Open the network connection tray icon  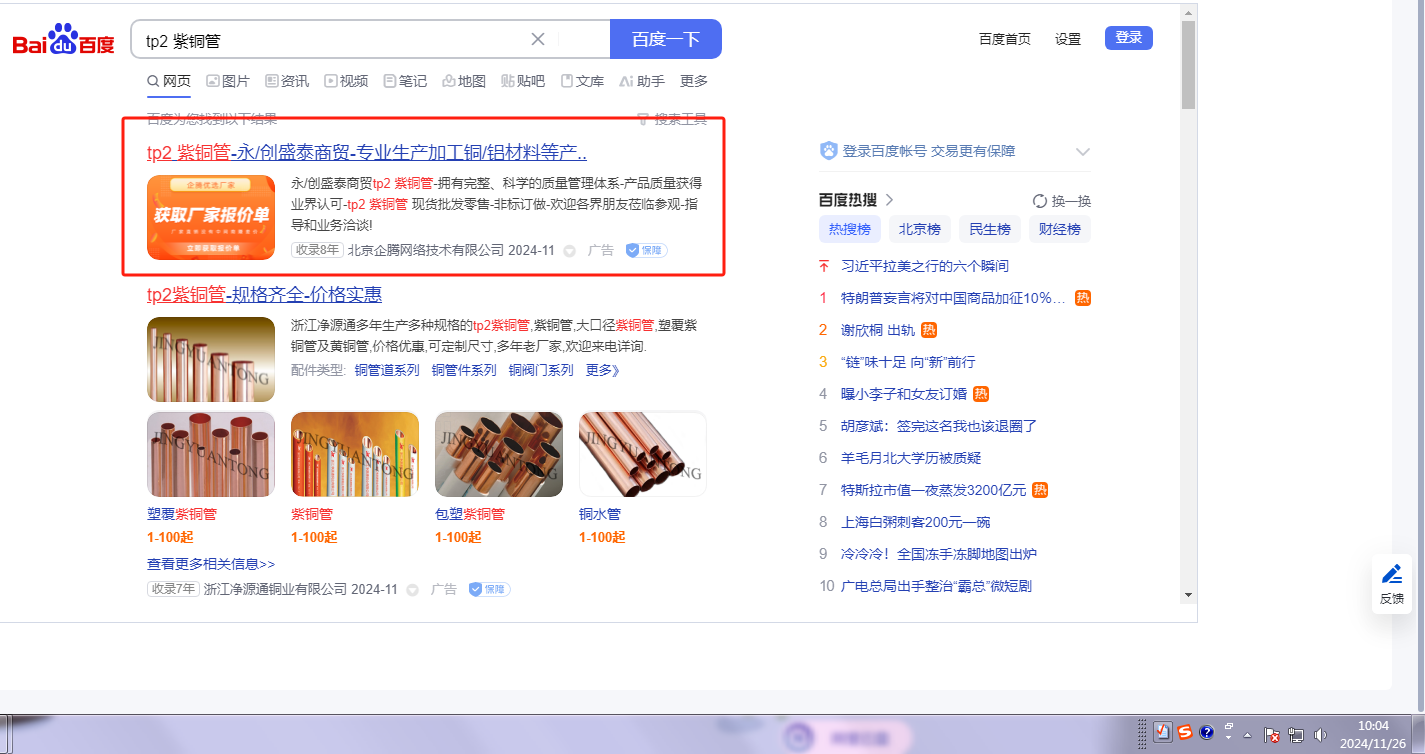tap(1296, 734)
